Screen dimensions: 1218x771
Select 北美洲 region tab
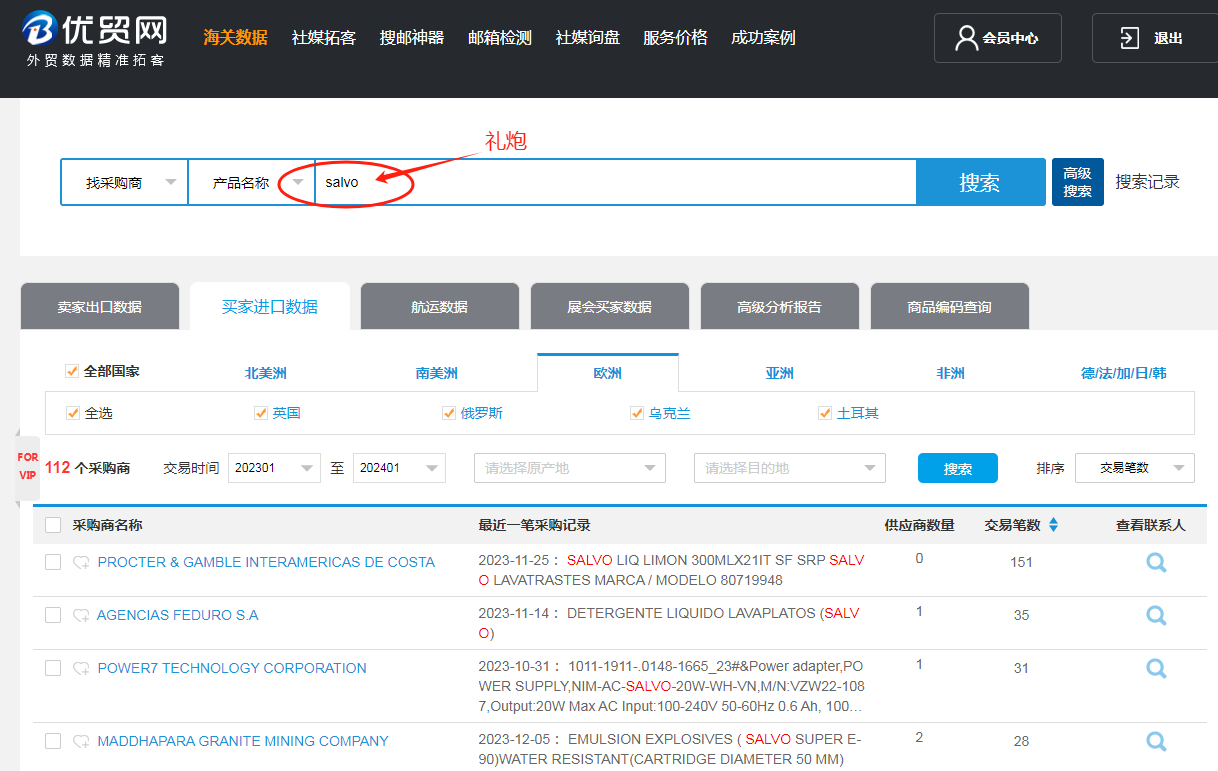(x=266, y=373)
